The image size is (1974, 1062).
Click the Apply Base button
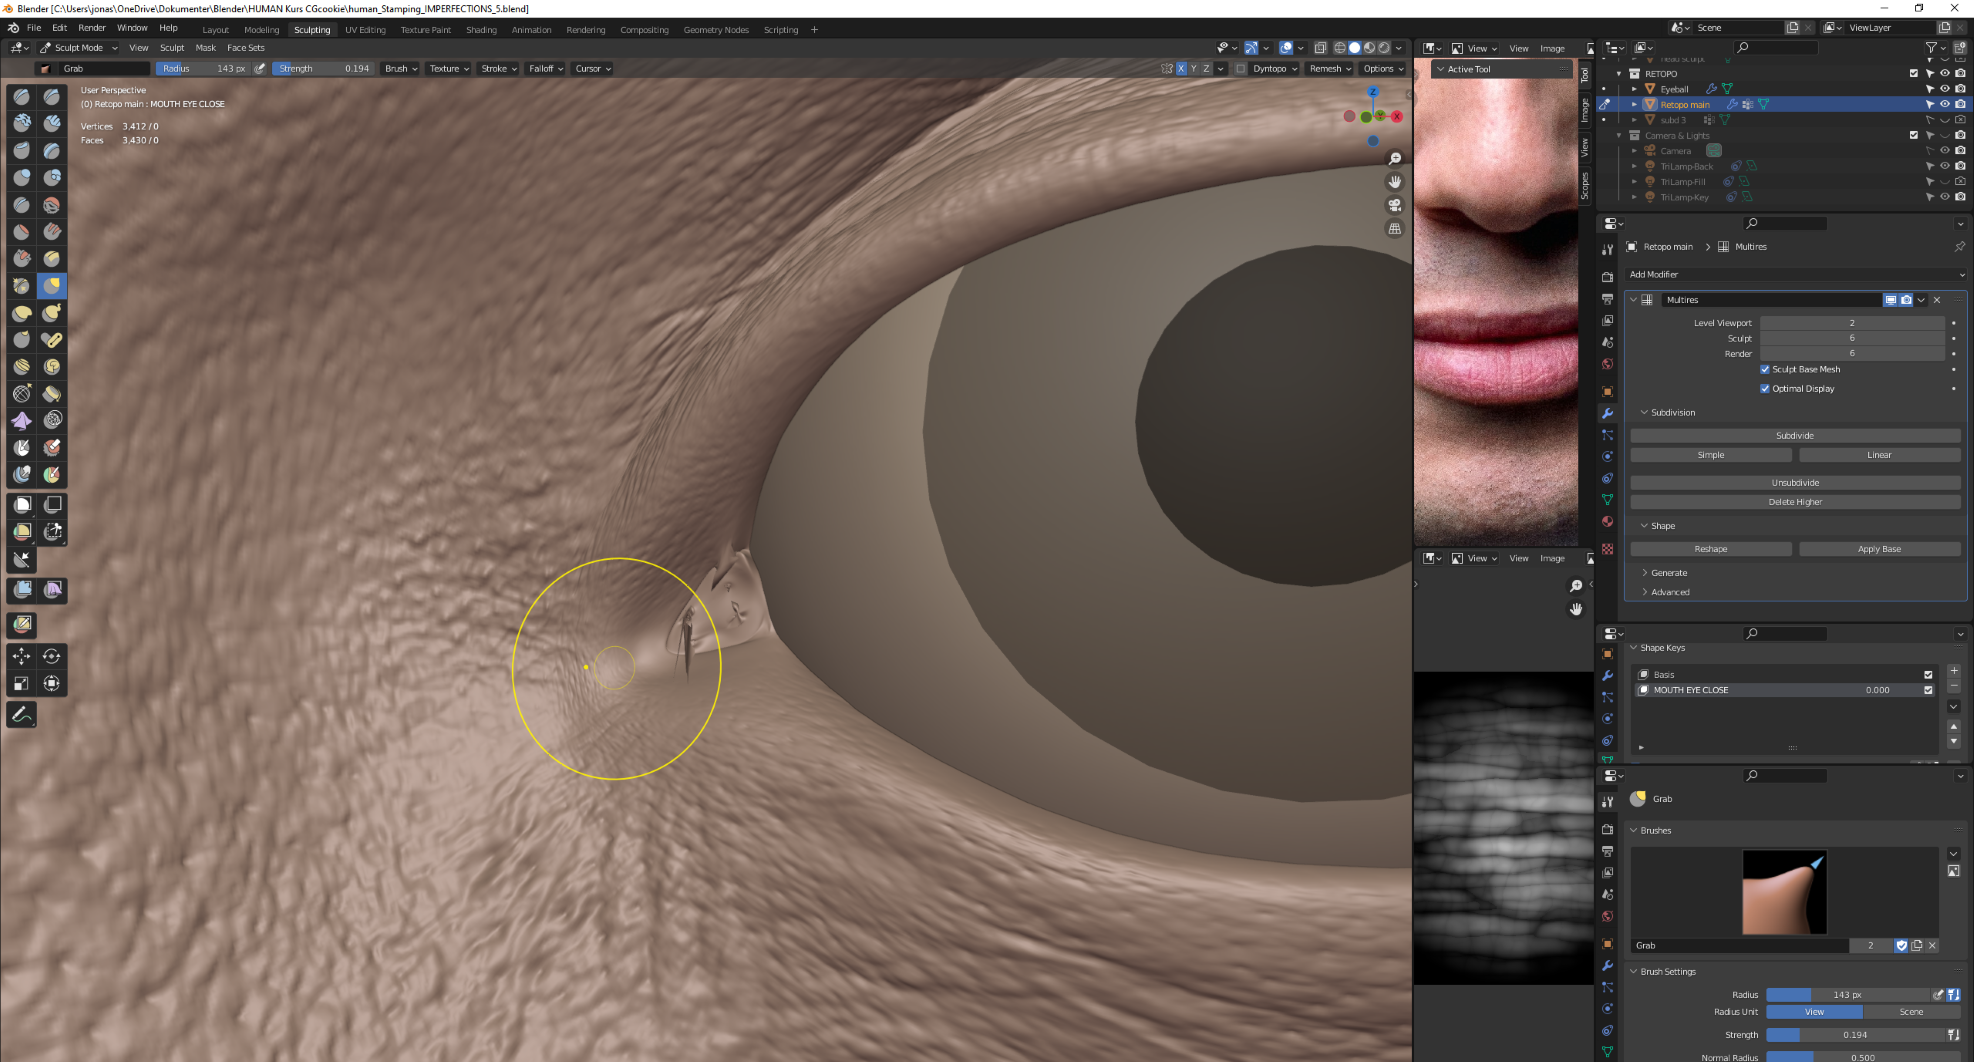point(1880,549)
